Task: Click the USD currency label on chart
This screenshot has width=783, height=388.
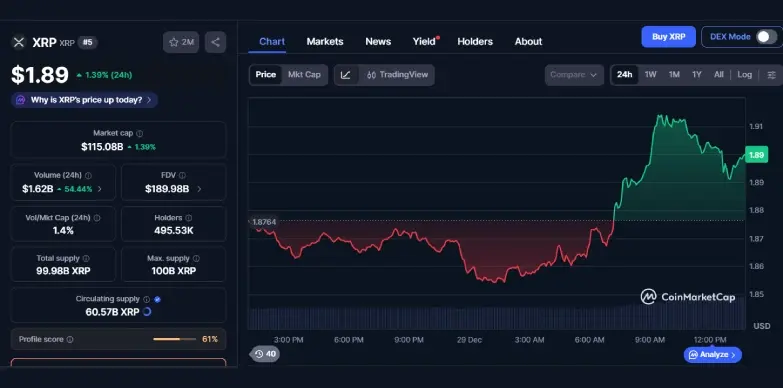Action: (x=762, y=326)
